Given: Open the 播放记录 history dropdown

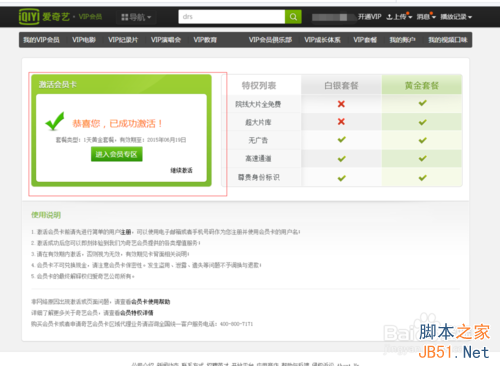Looking at the screenshot, I should [x=456, y=17].
